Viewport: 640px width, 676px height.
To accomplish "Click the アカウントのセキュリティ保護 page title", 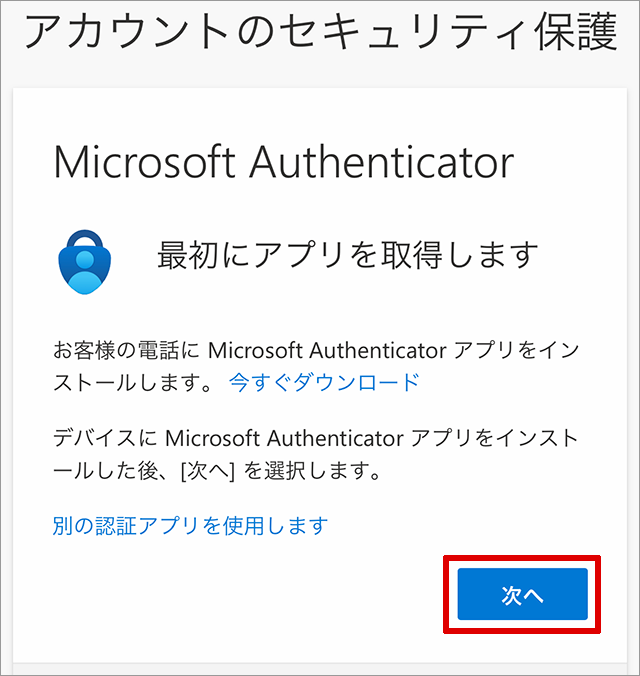I will (321, 32).
